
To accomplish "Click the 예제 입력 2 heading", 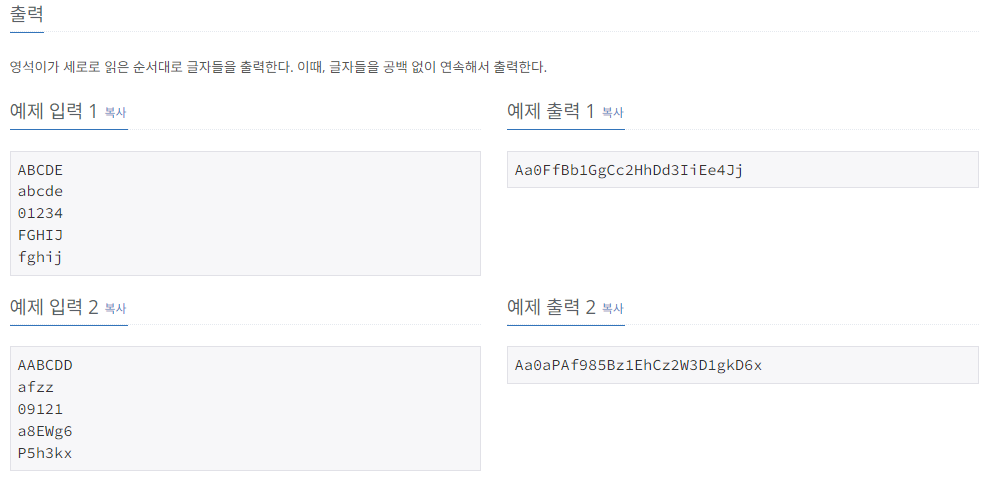I will 54,307.
